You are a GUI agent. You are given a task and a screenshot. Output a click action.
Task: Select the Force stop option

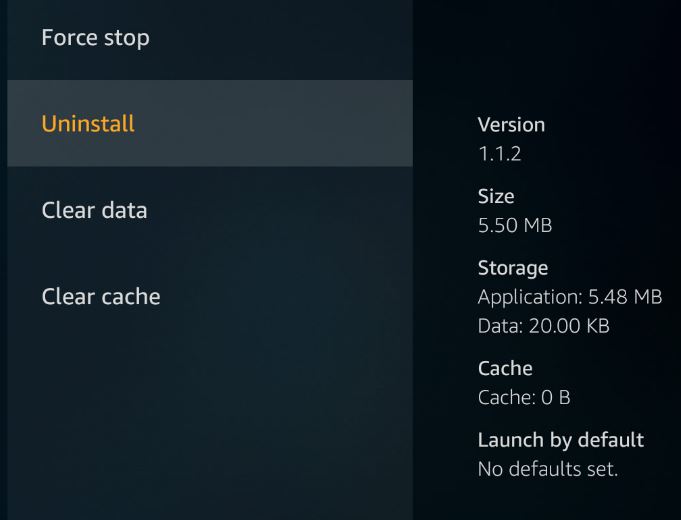point(95,38)
